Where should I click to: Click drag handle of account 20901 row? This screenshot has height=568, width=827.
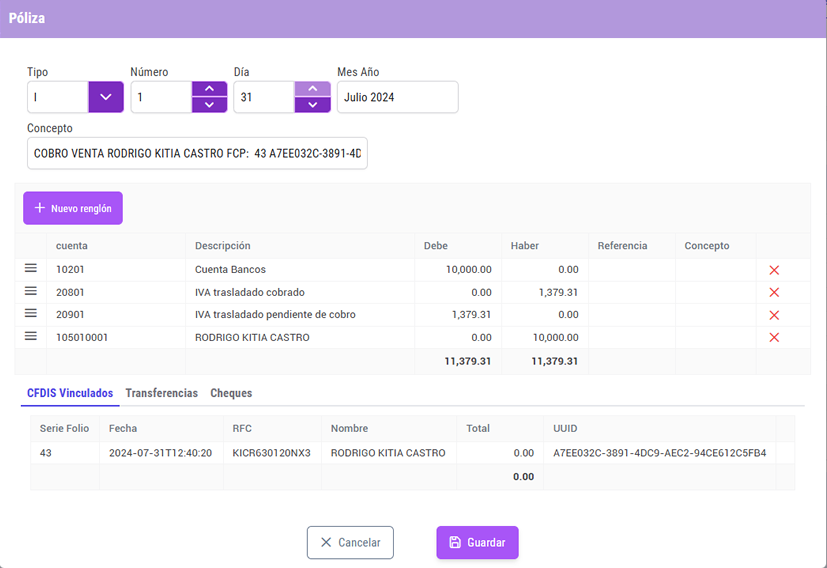31,314
